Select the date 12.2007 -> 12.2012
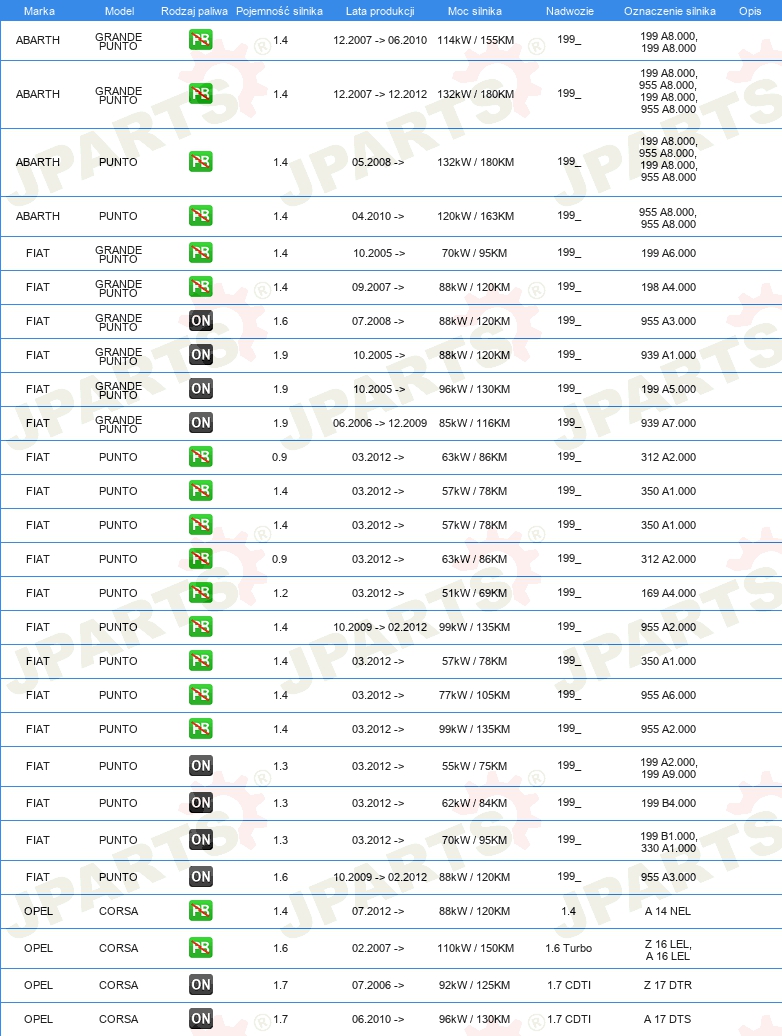Viewport: 782px width, 1036px height. [x=380, y=94]
